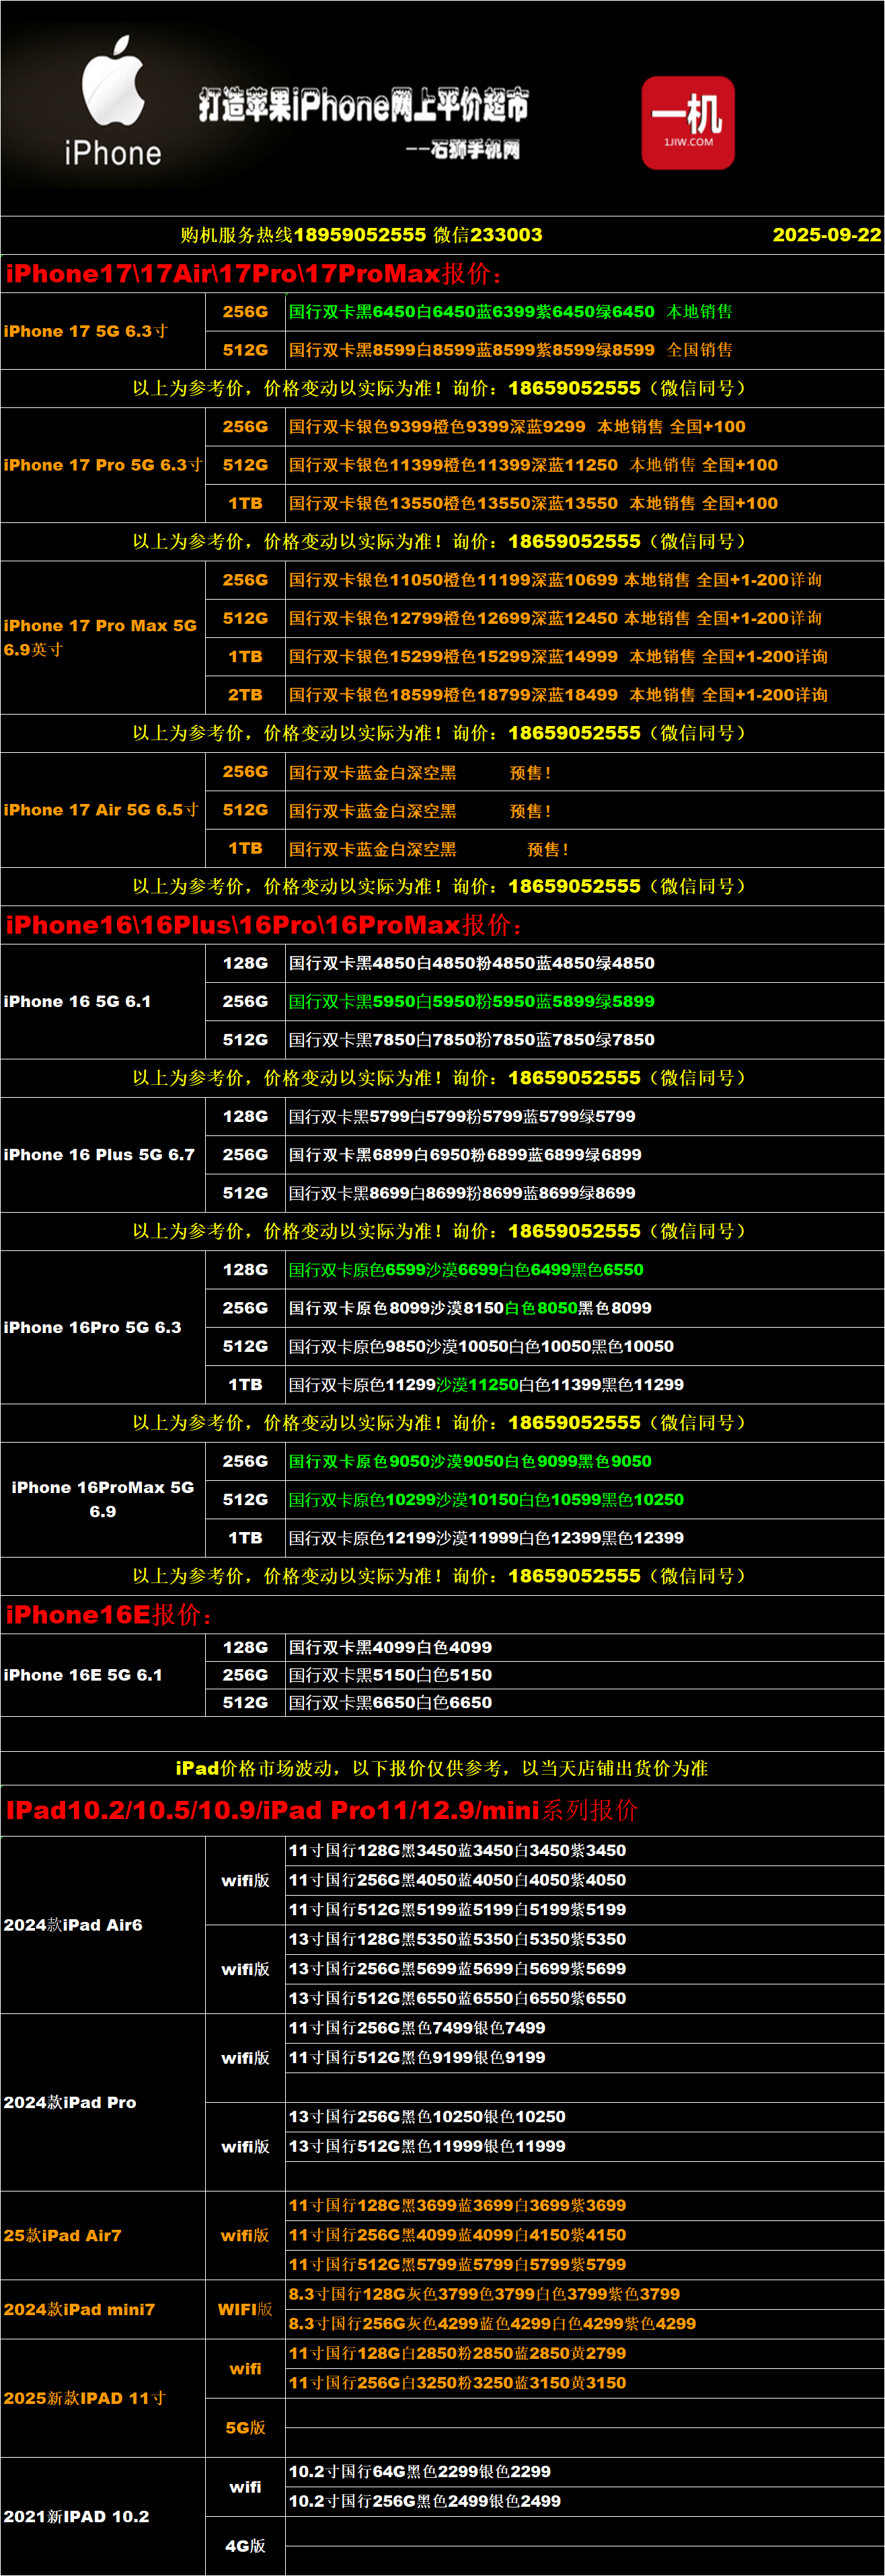Viewport: 885px width, 2576px height.
Task: Click the iPhone 16 Plus 5G 6.7 model label
Action: point(99,1155)
